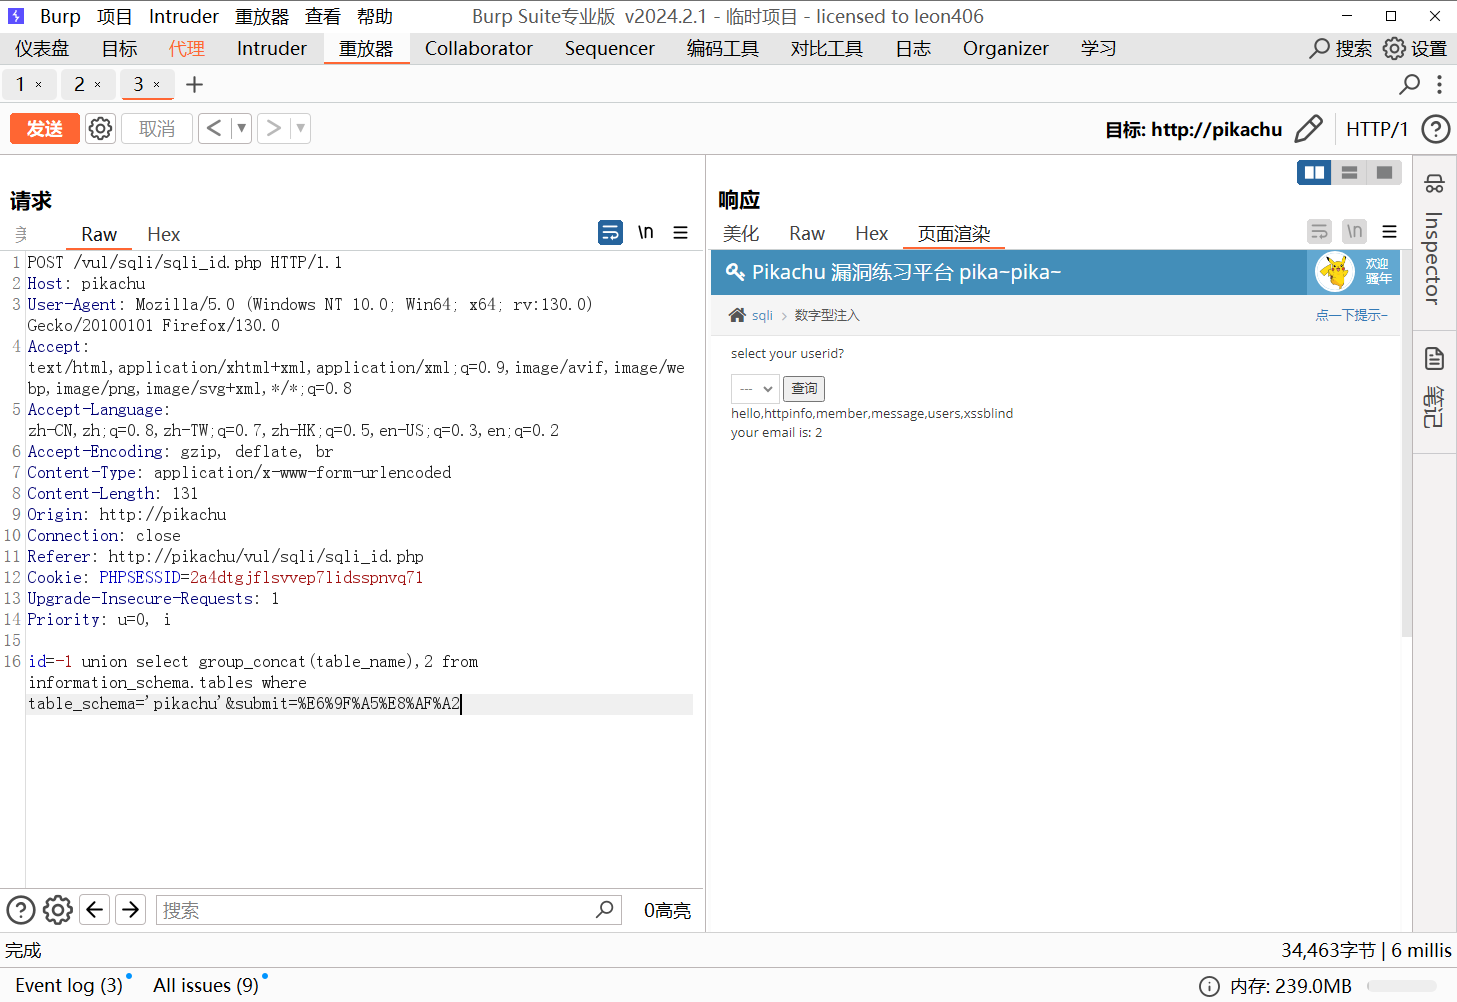This screenshot has height=1002, width=1457.
Task: Select request Hex view tab
Action: tap(163, 234)
